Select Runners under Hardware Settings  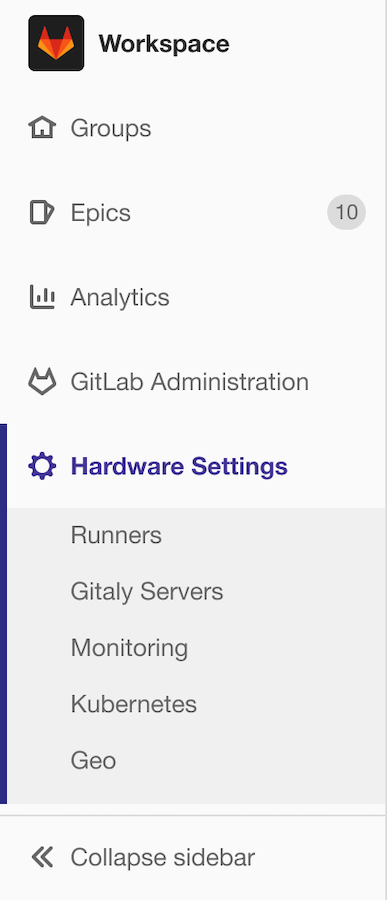click(x=116, y=535)
